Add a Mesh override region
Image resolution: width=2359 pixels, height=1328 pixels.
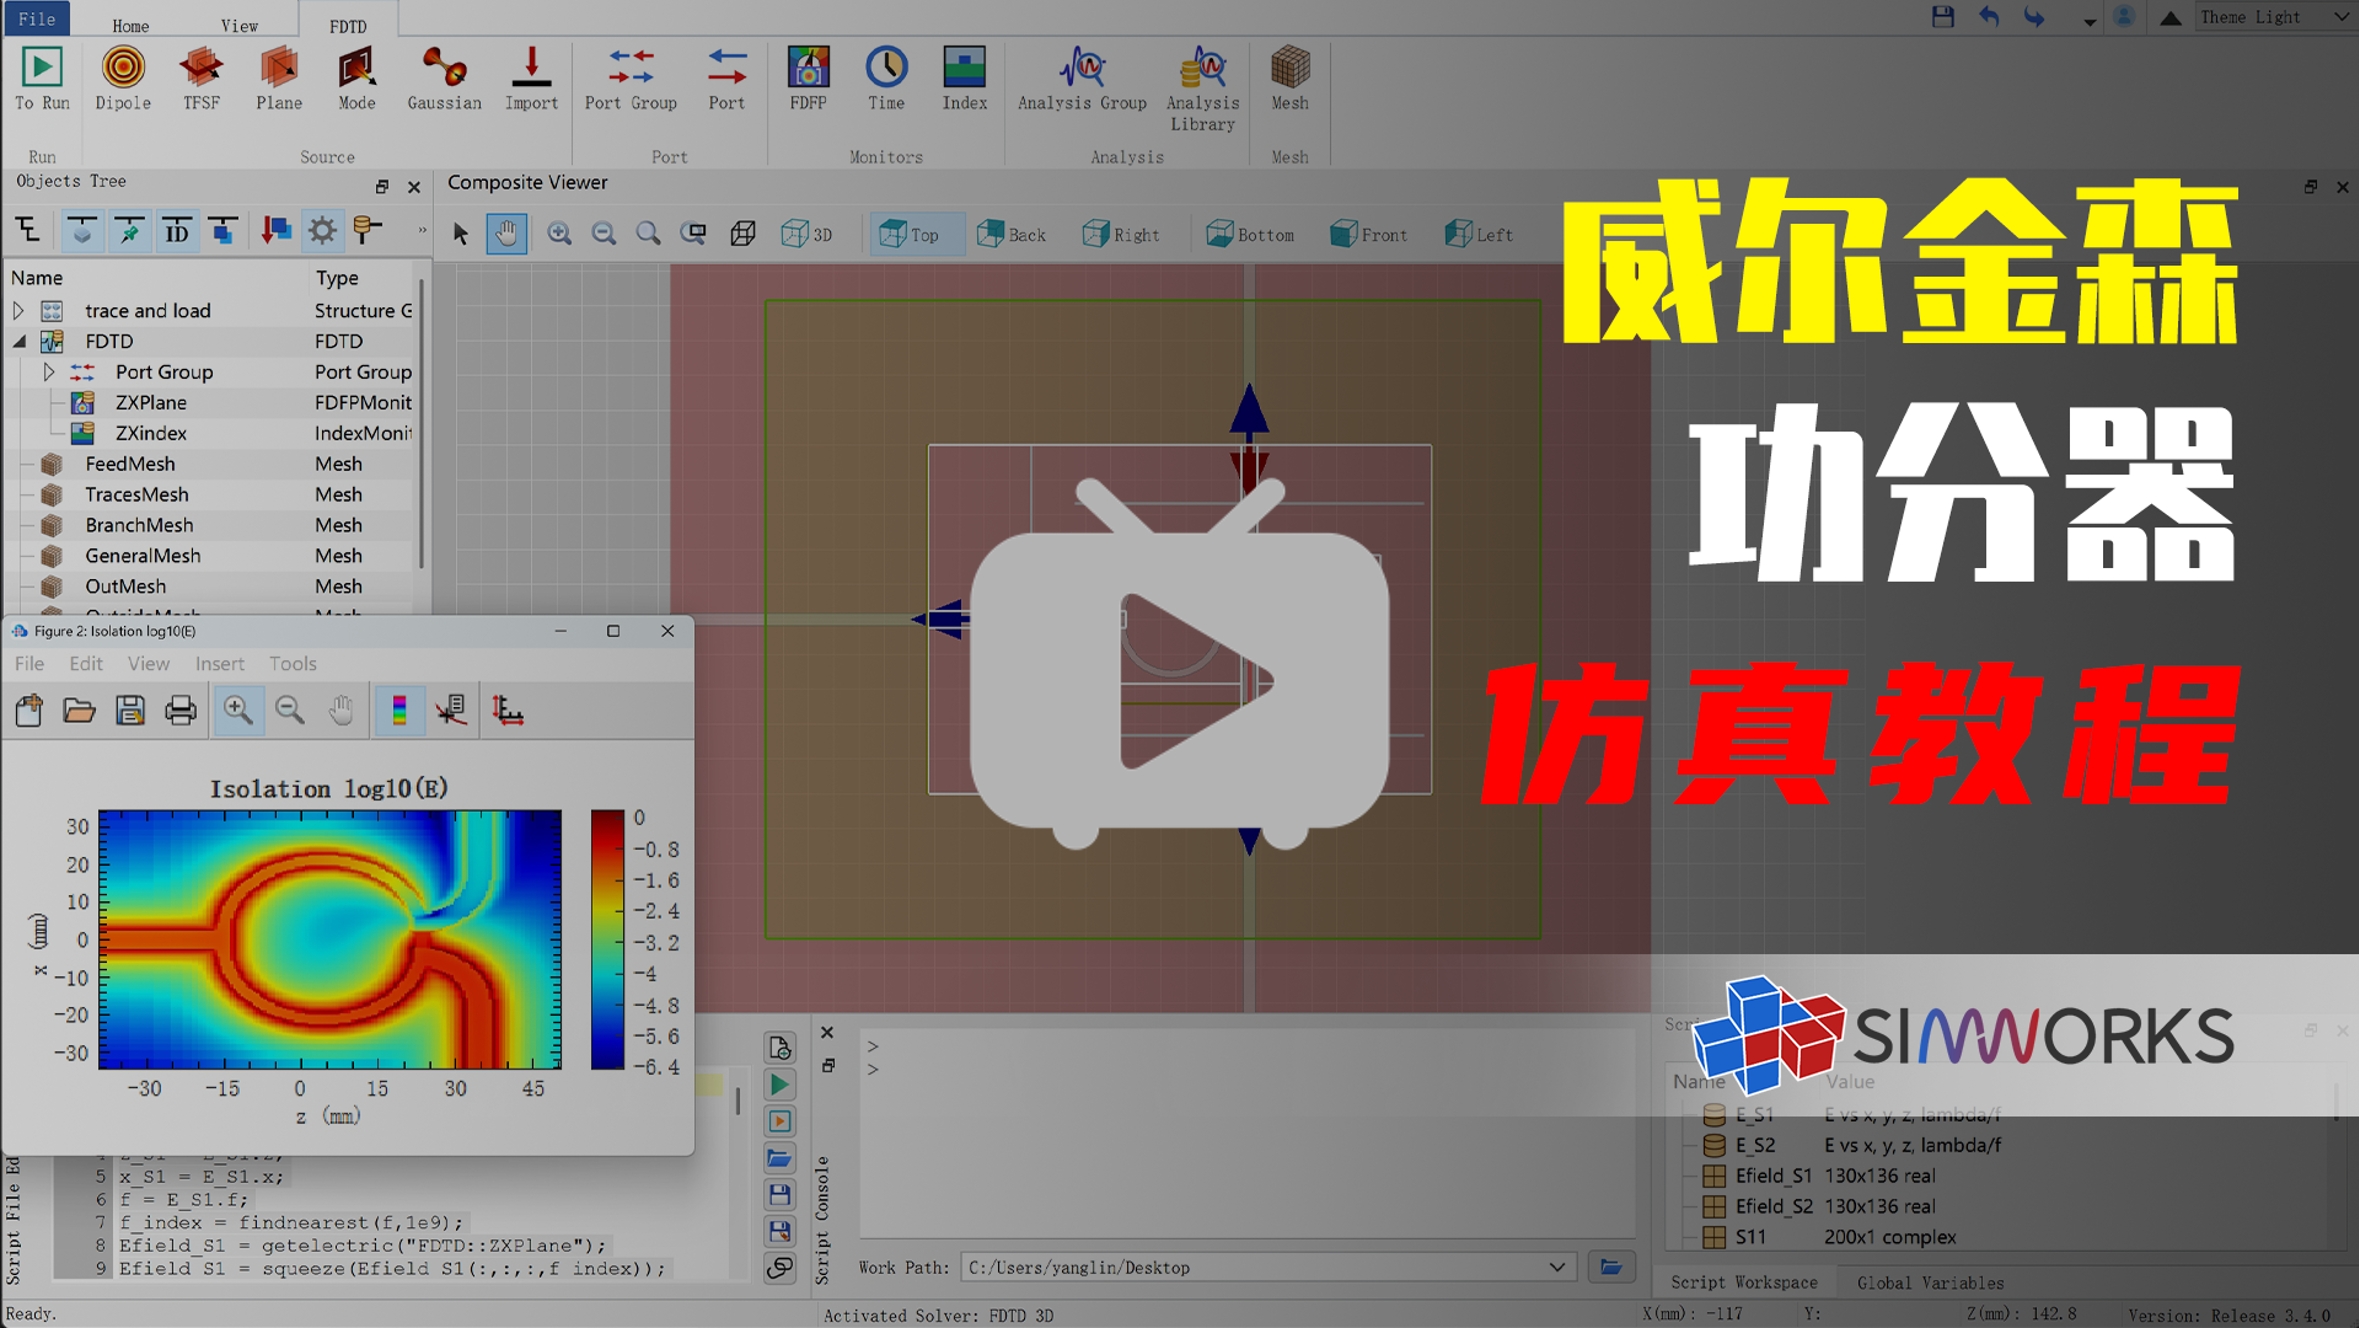[x=1290, y=78]
